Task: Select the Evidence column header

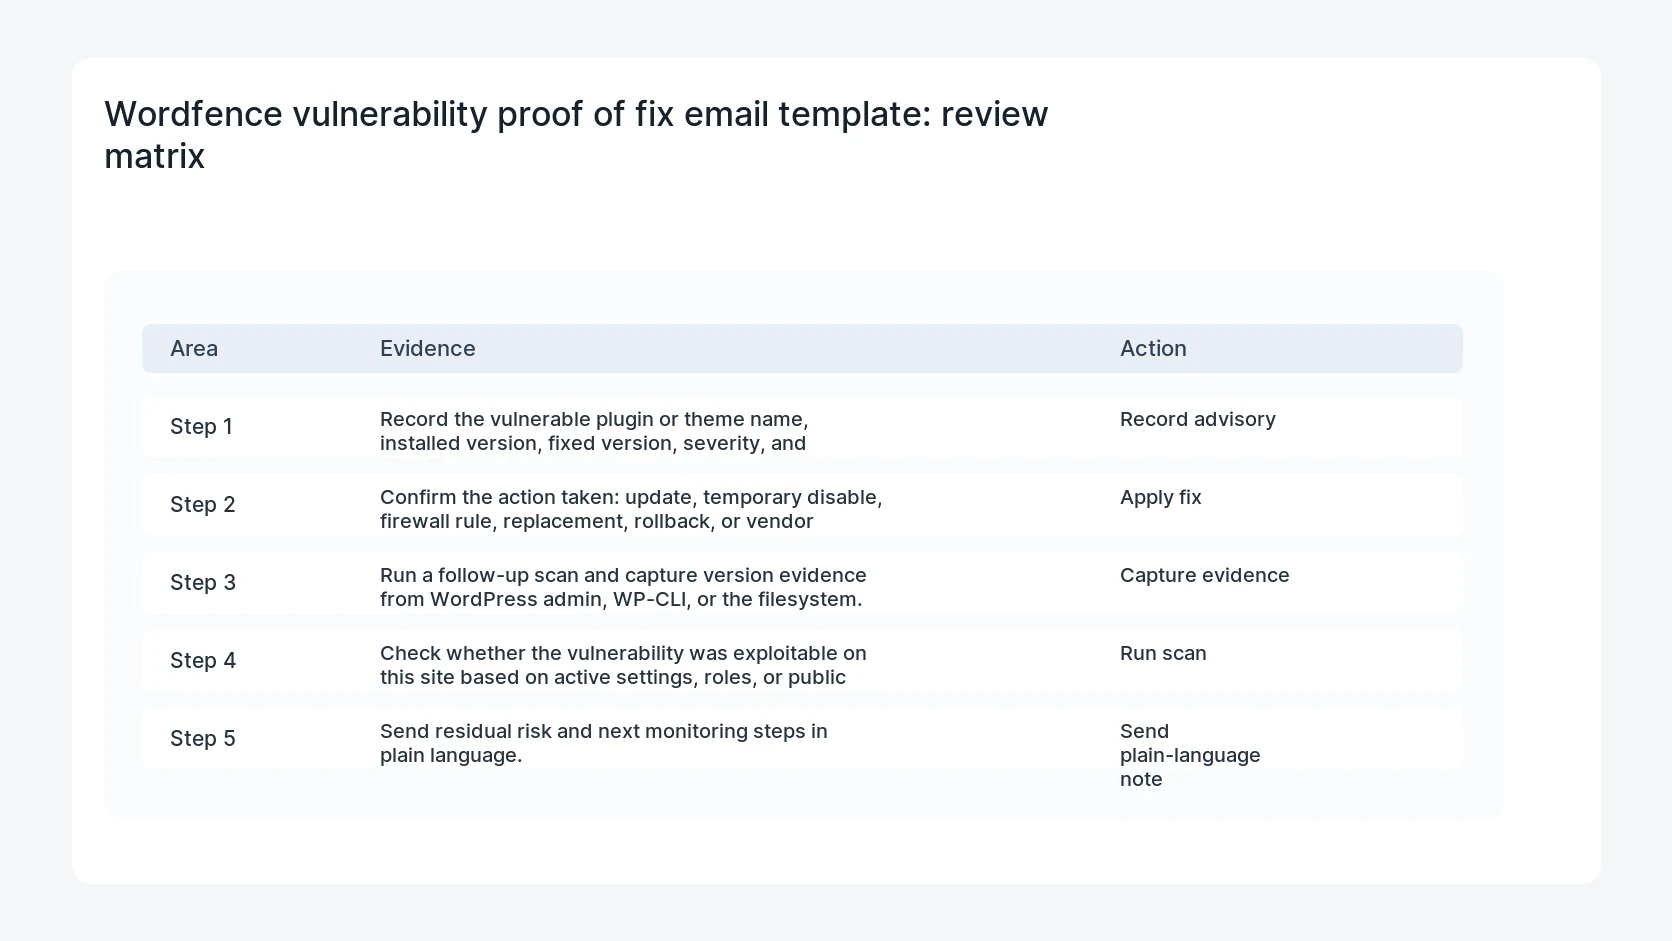Action: (428, 348)
